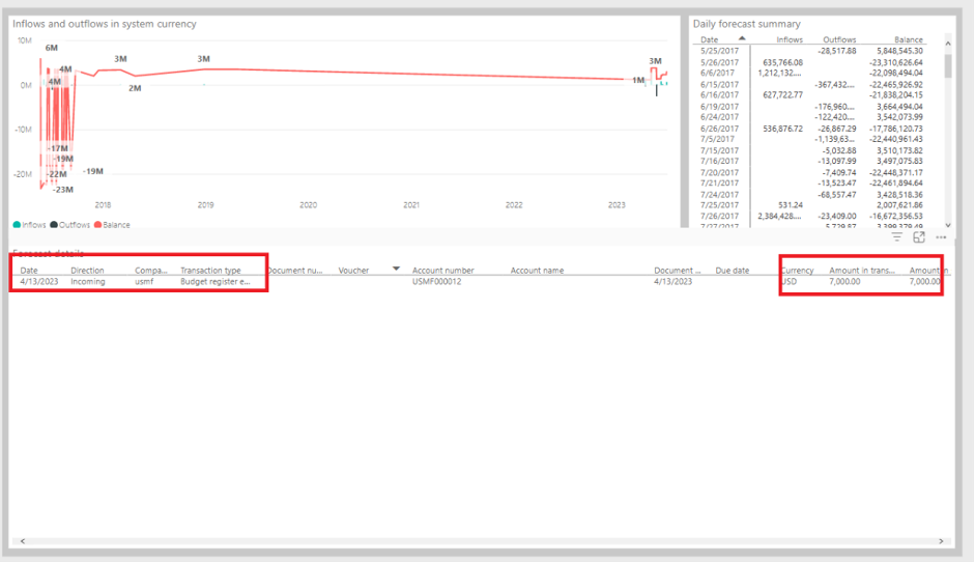Open the filter icon above Forecast details
The image size is (977, 564).
coord(897,237)
